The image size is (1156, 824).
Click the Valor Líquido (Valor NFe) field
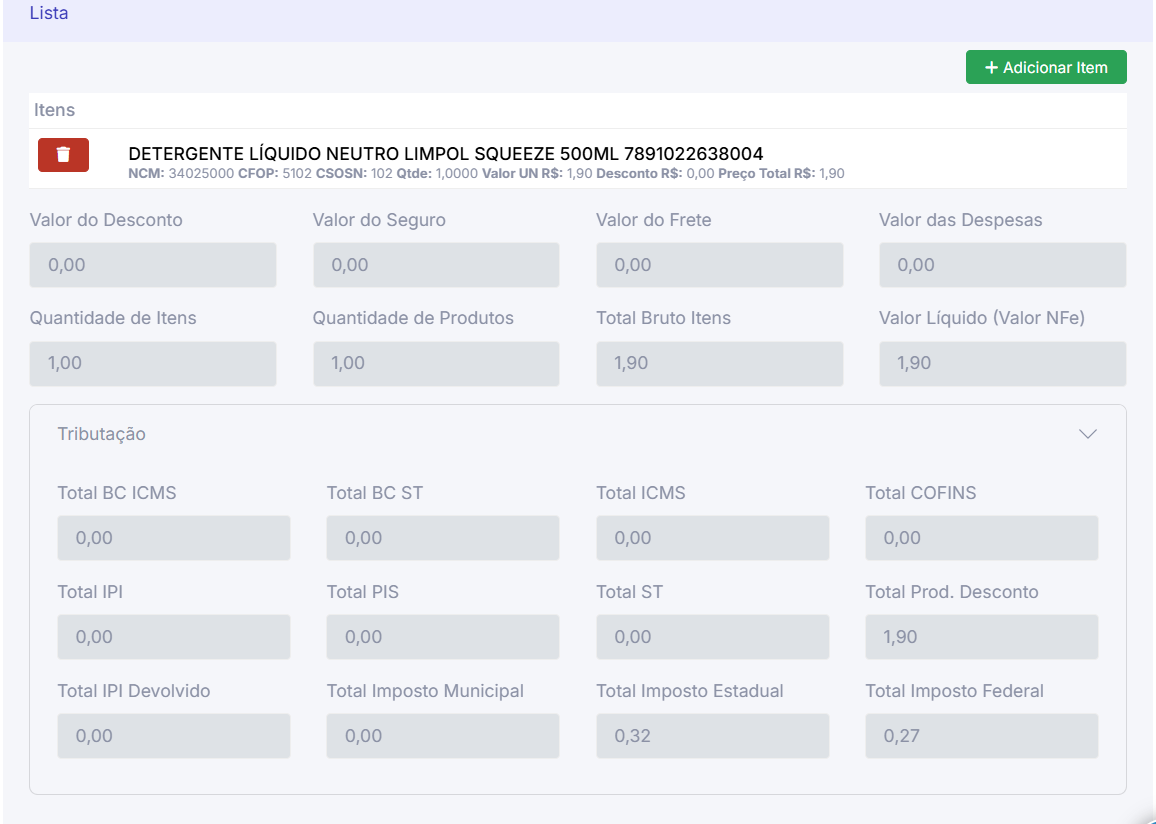[x=1002, y=364]
